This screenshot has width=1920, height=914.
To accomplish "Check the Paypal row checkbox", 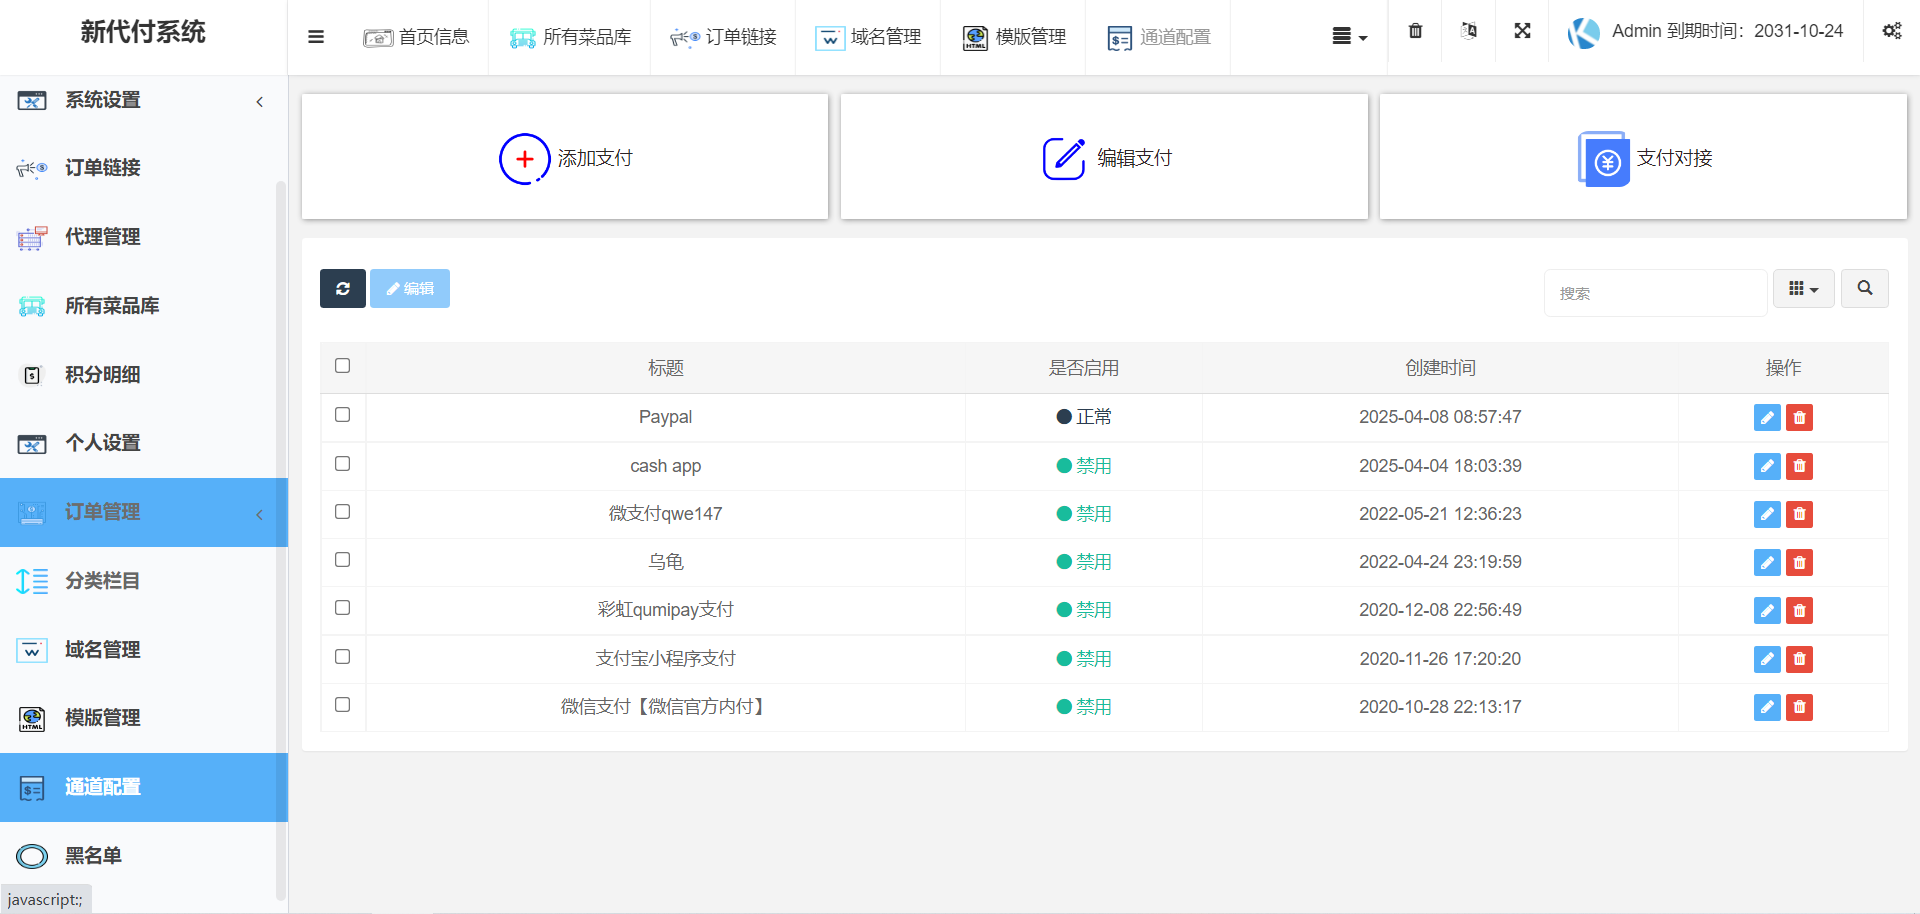I will [343, 415].
